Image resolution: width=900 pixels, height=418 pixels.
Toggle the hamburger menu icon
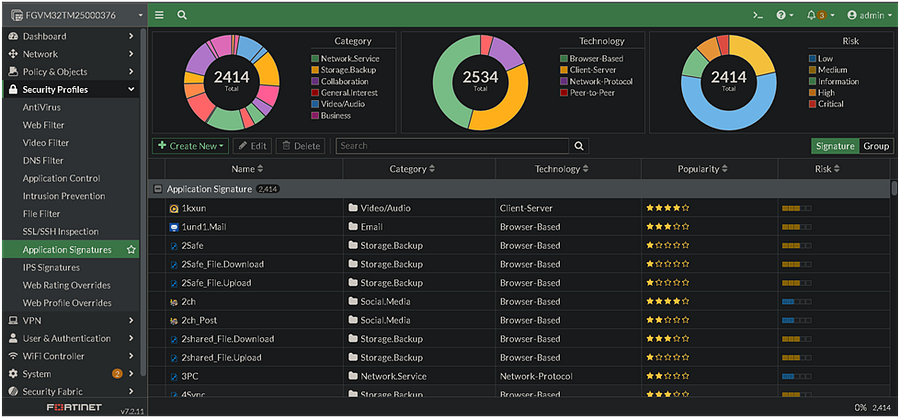pyautogui.click(x=160, y=16)
